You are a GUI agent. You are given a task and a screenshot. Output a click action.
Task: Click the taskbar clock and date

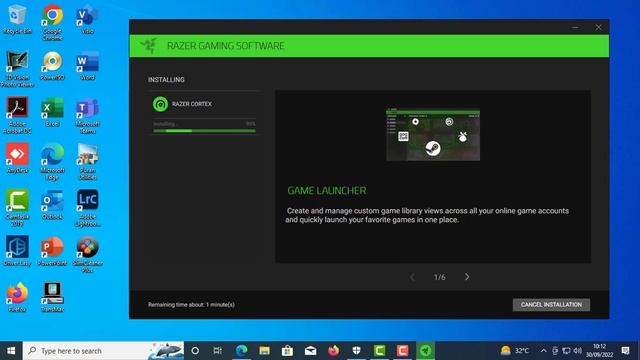(x=600, y=351)
